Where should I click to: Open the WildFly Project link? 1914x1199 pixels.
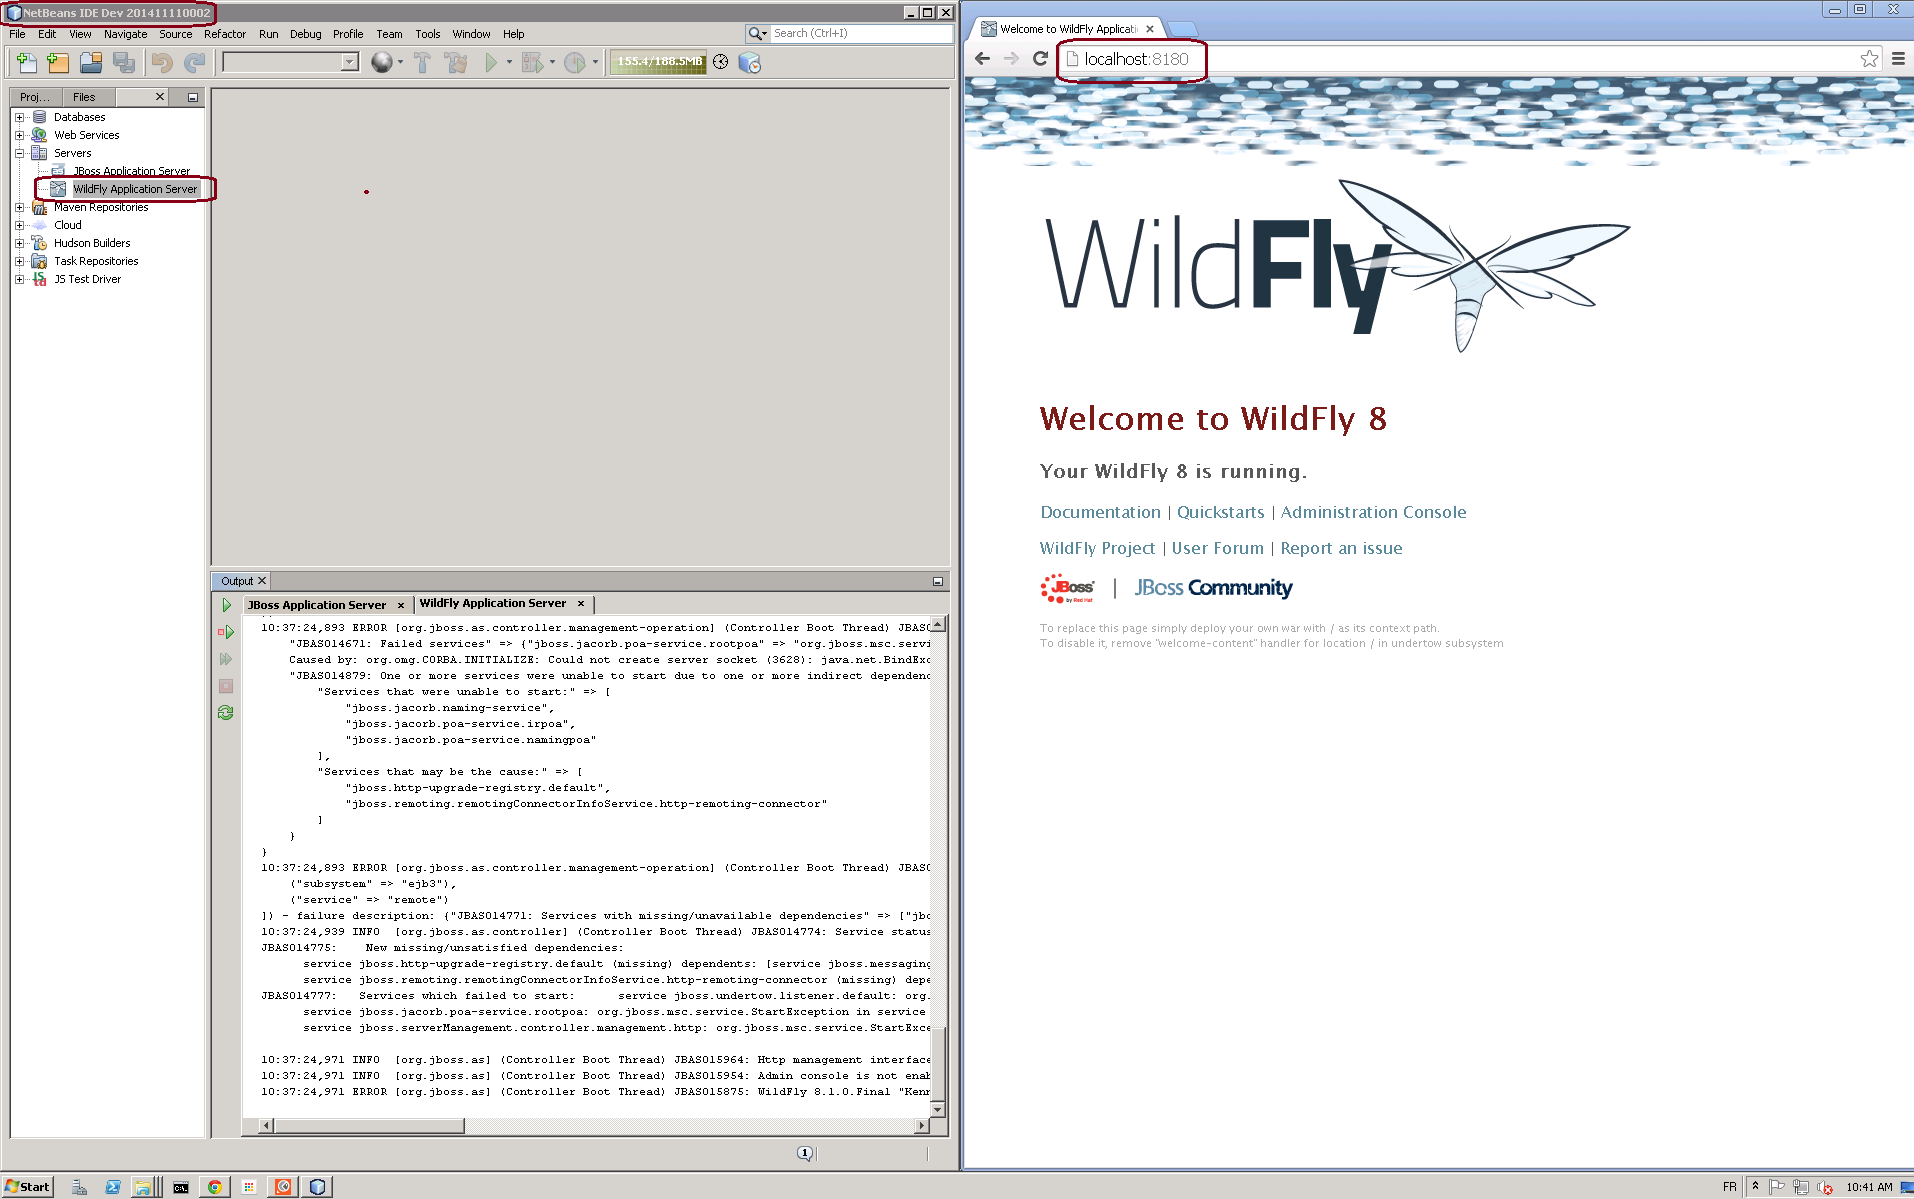pyautogui.click(x=1097, y=548)
